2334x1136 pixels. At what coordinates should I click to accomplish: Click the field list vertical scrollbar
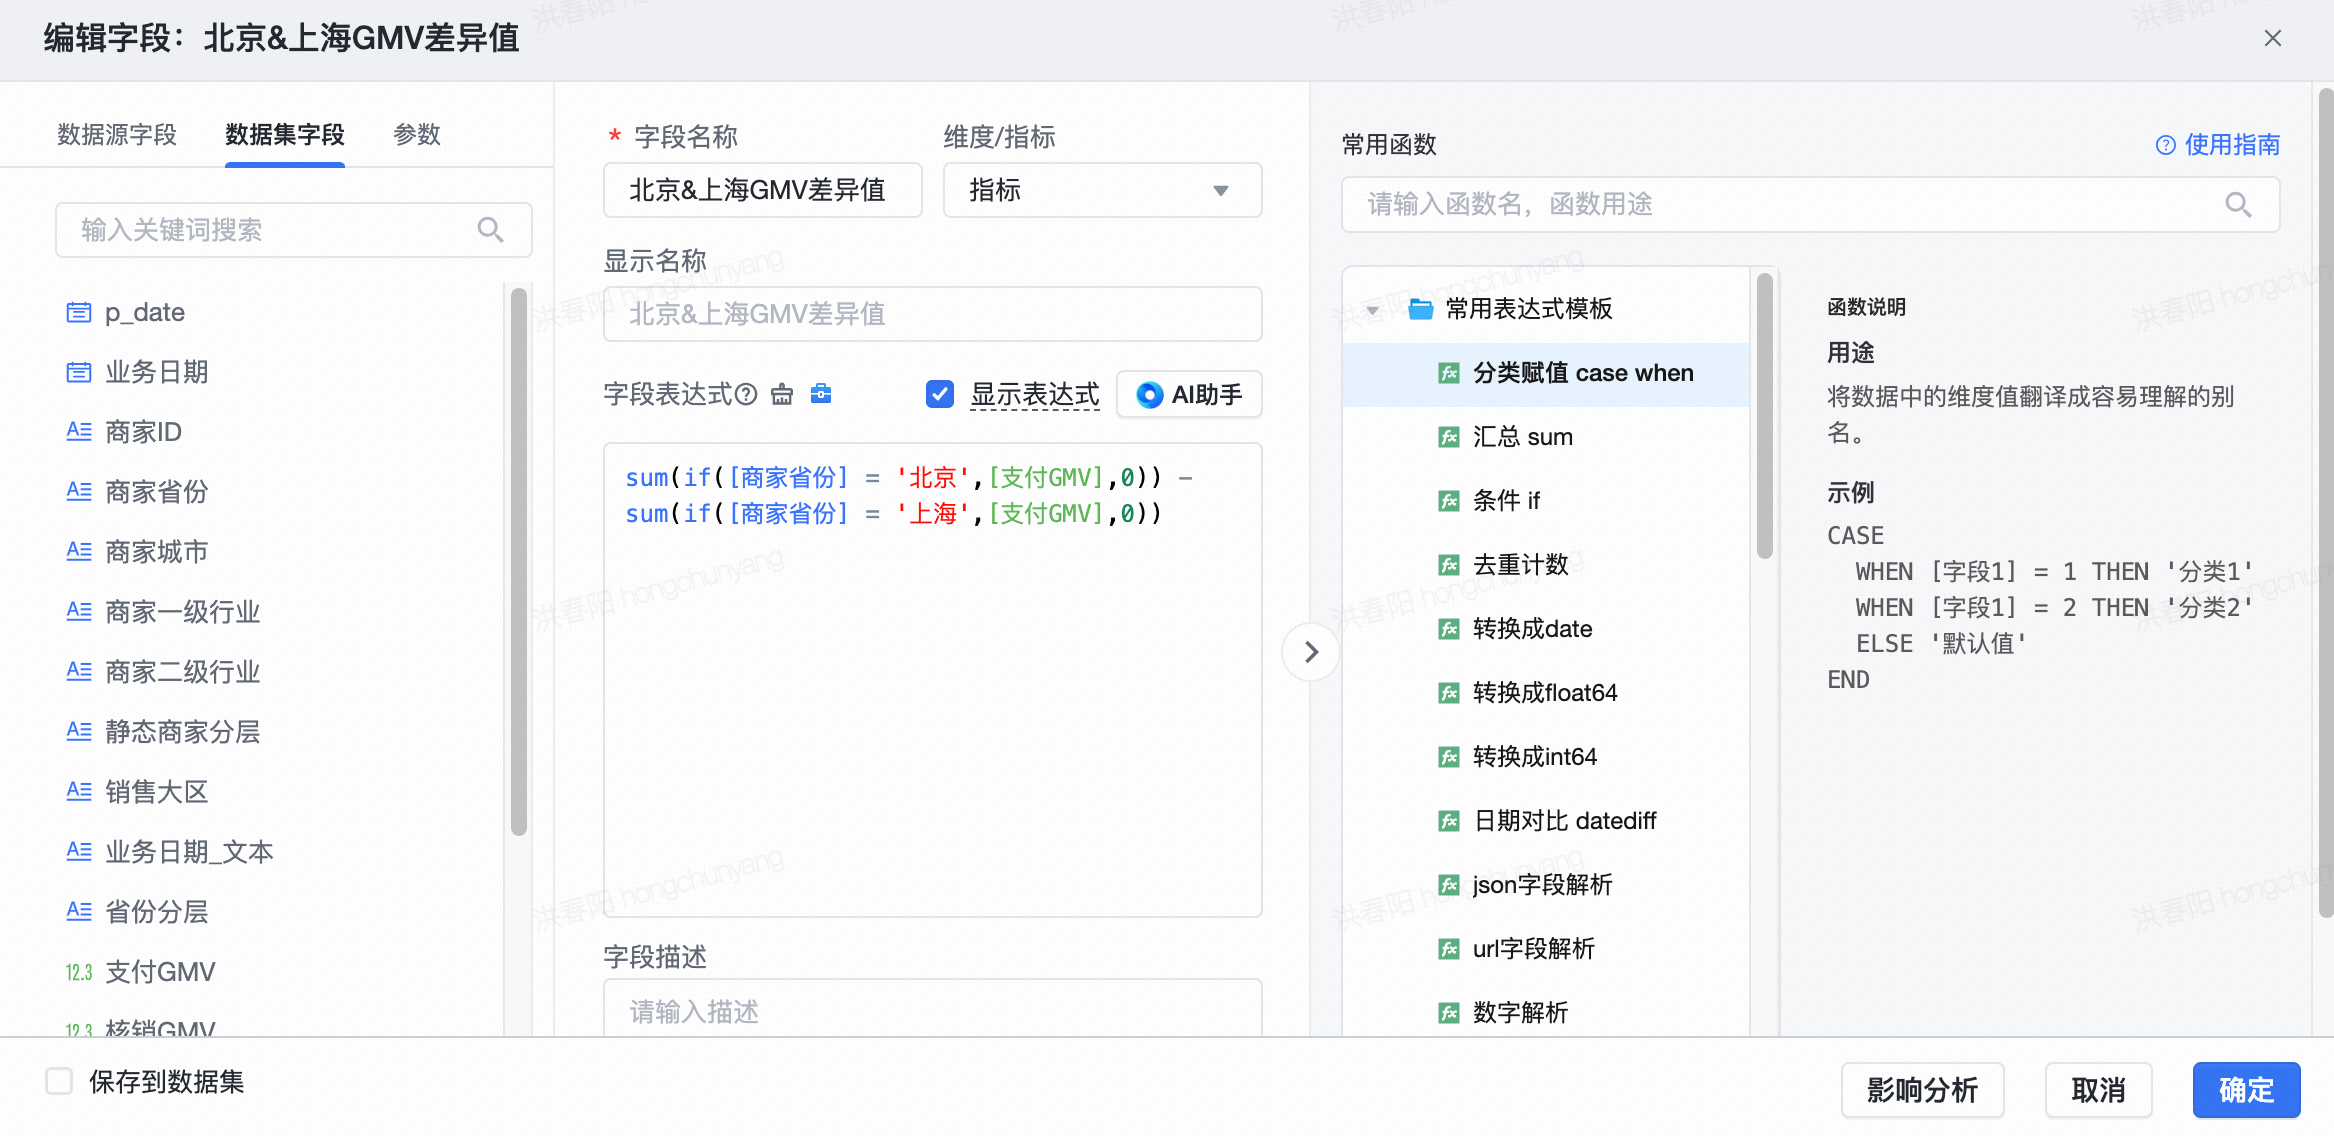click(518, 560)
